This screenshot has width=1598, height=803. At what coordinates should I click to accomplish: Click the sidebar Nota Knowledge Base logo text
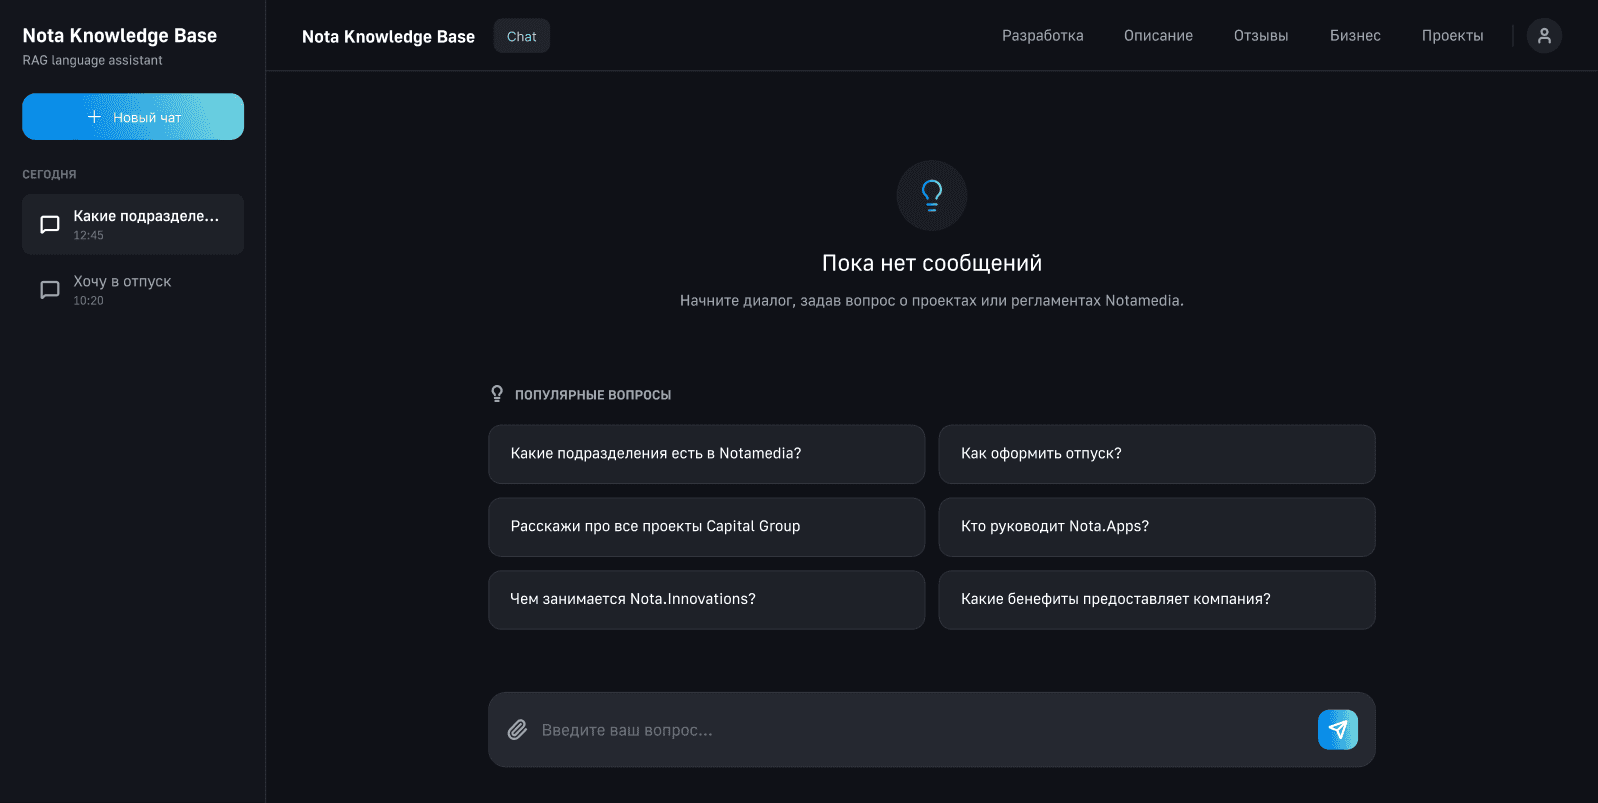pyautogui.click(x=120, y=36)
